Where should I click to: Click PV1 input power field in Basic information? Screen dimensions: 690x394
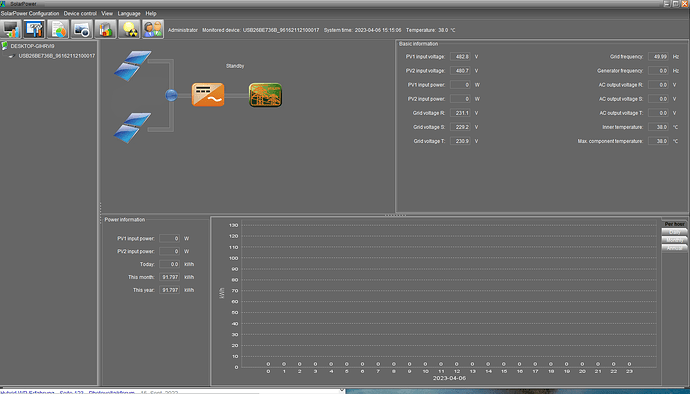click(460, 85)
